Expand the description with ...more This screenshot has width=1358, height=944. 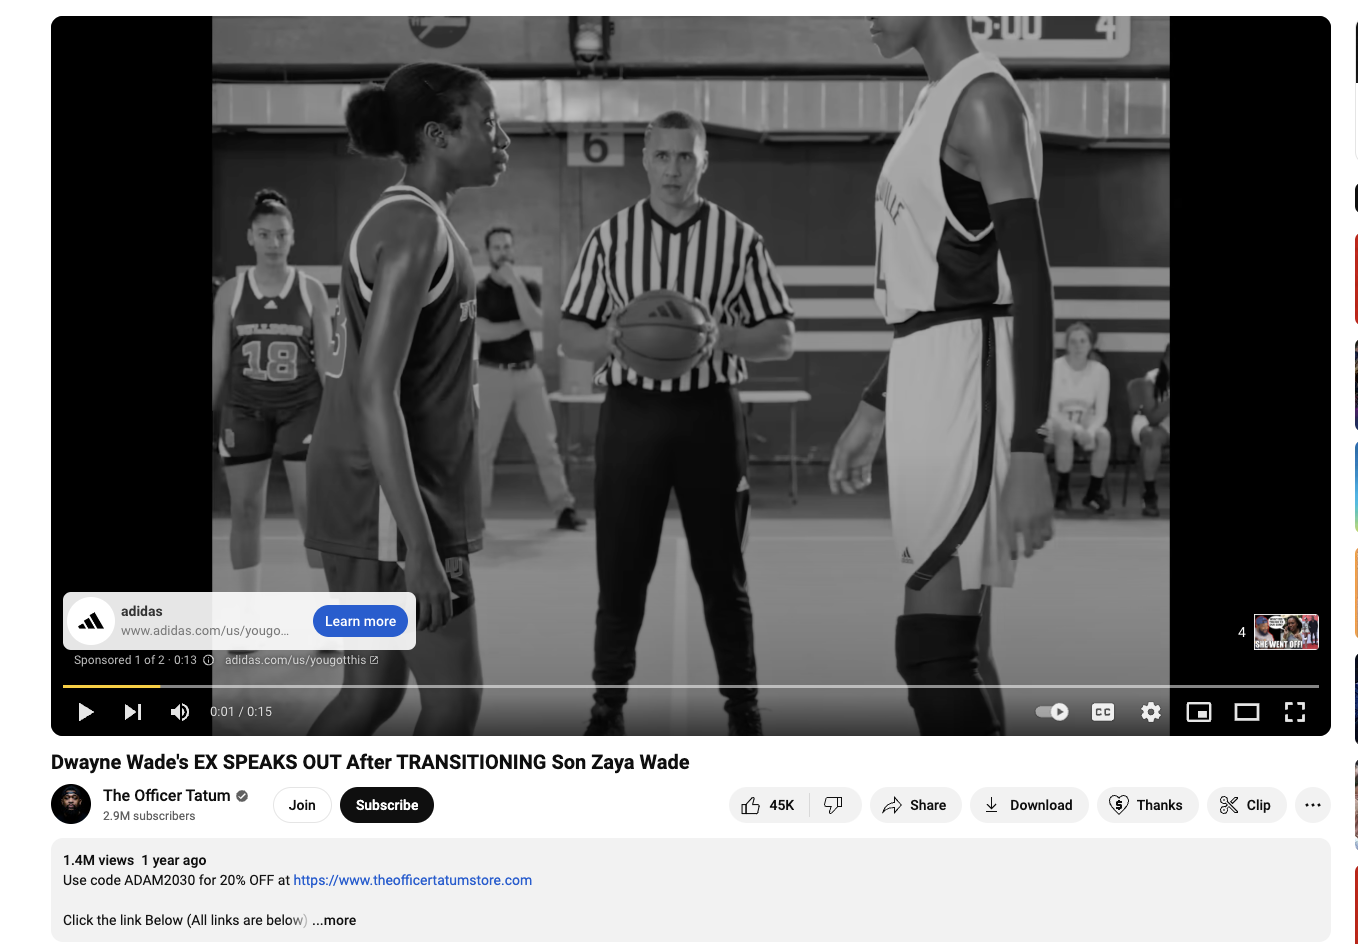[x=334, y=920]
